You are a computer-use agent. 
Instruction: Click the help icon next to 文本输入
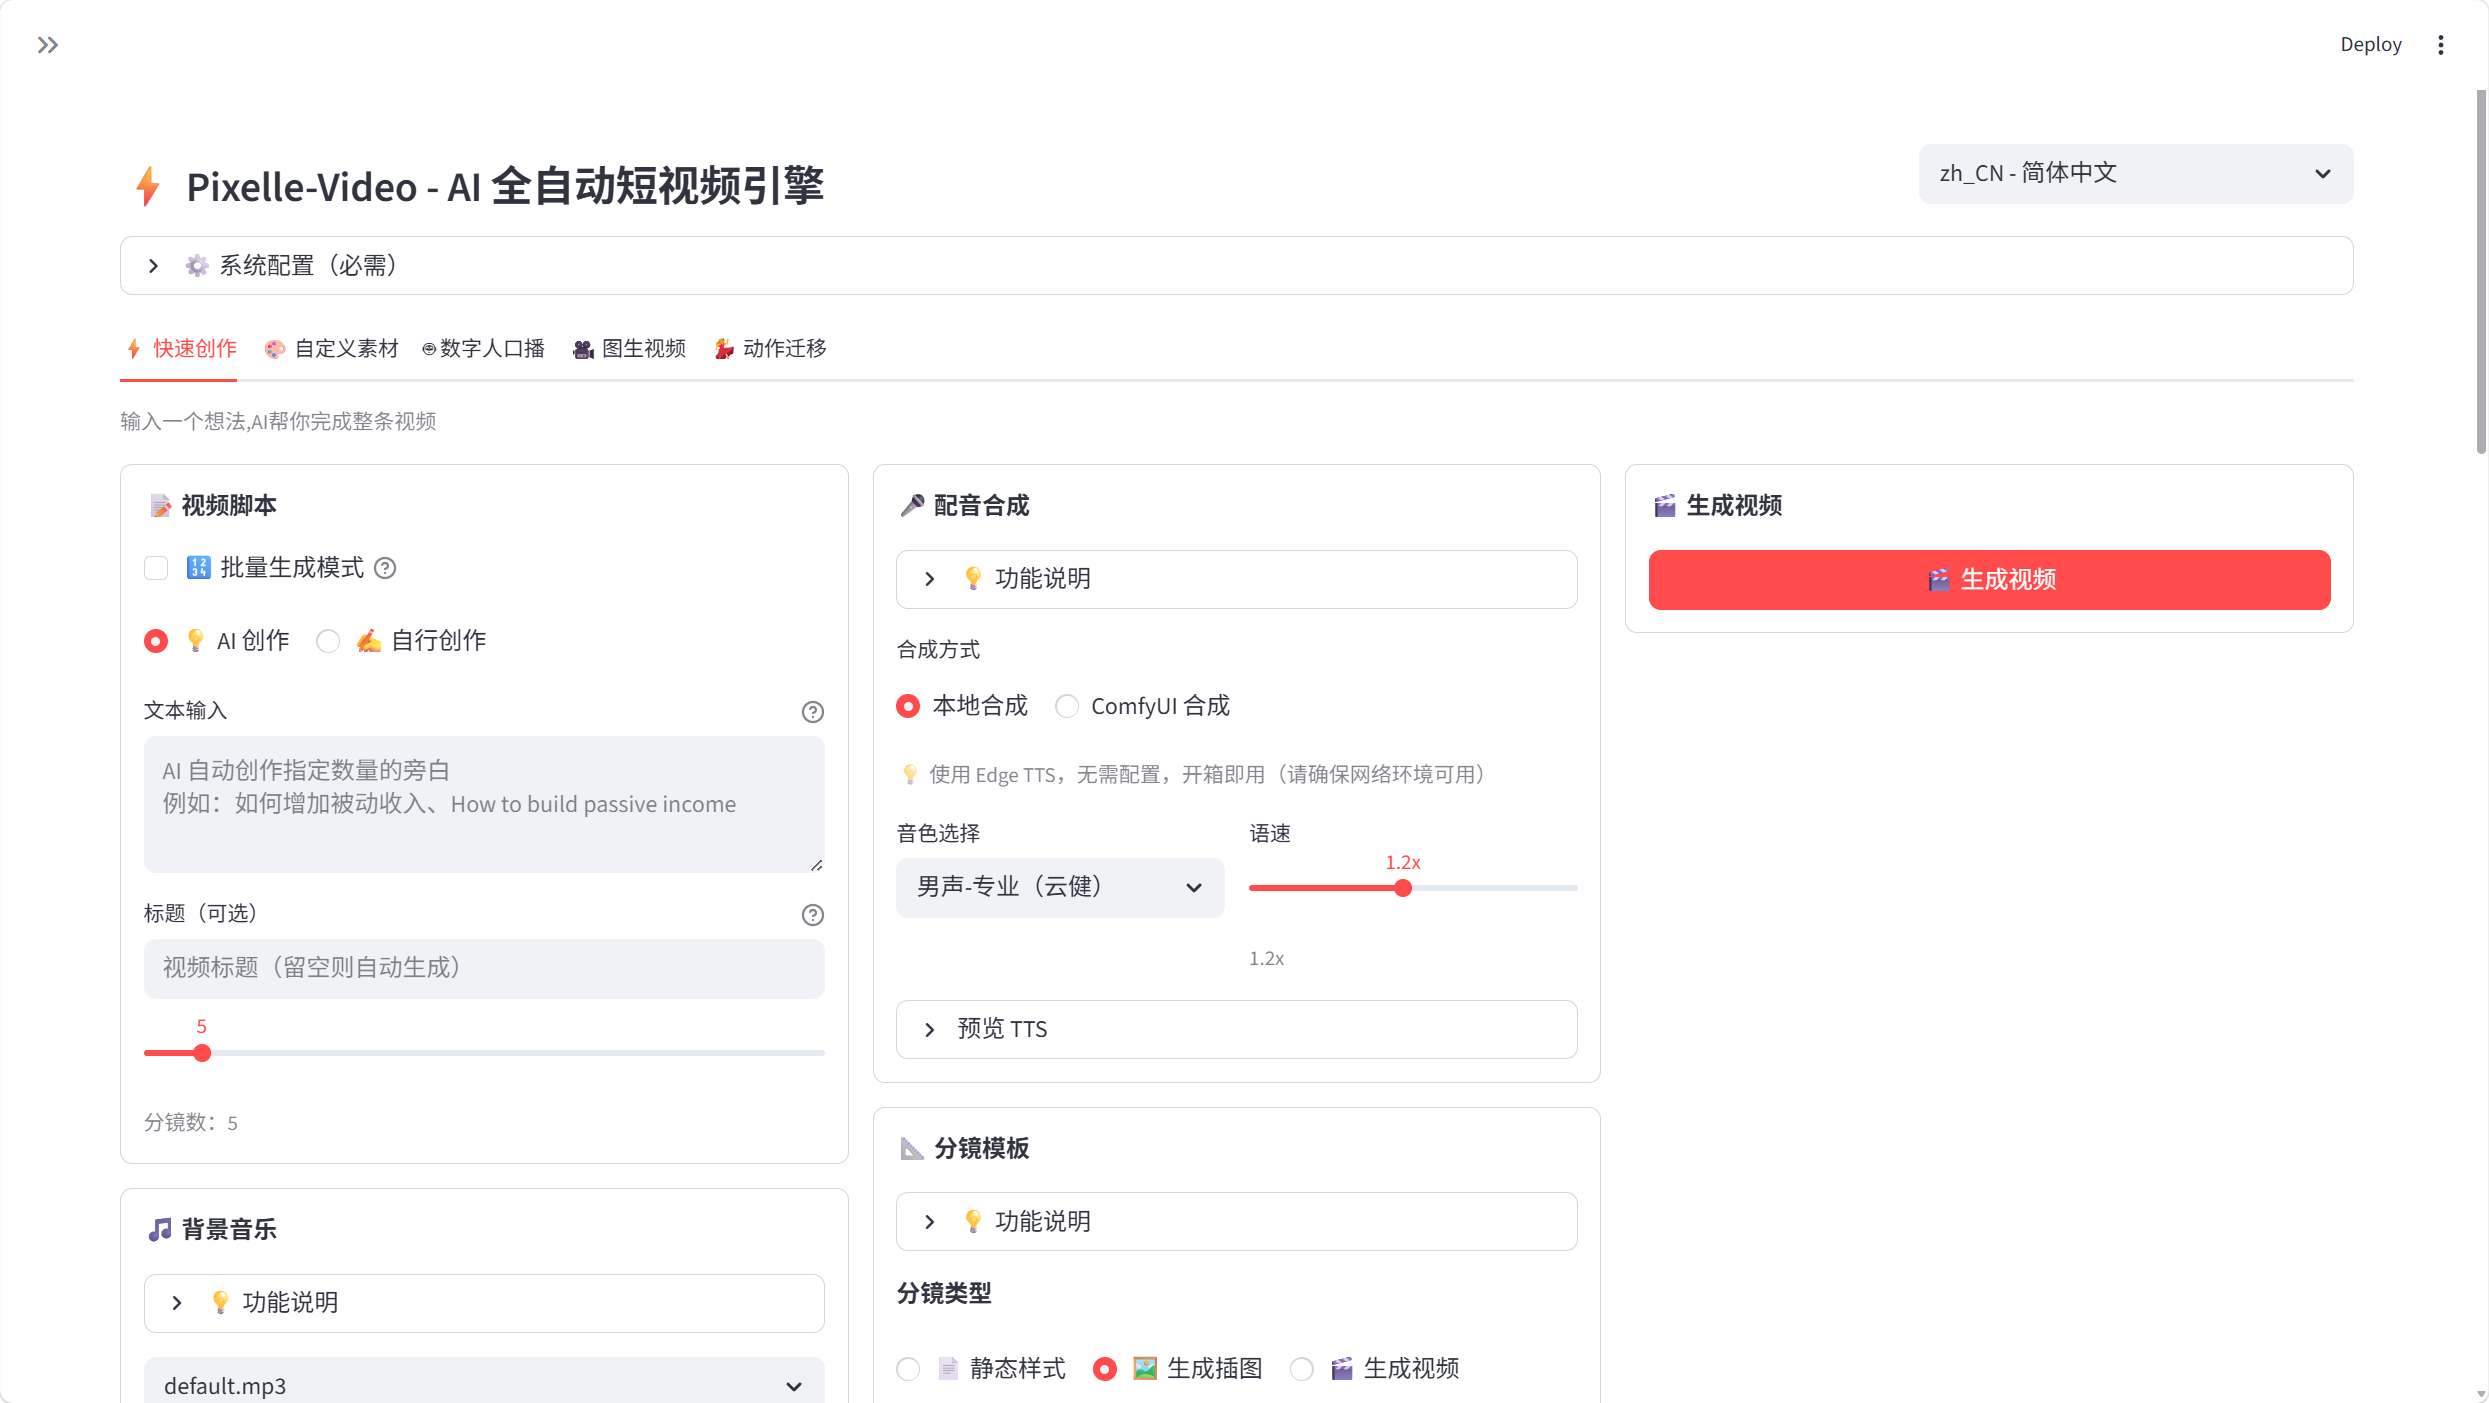click(x=812, y=711)
